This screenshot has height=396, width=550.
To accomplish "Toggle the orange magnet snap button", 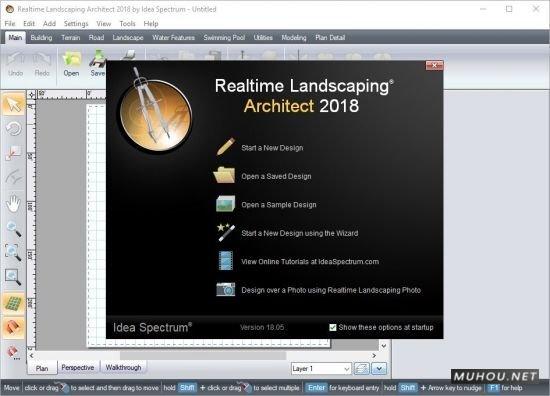I will click(x=13, y=328).
